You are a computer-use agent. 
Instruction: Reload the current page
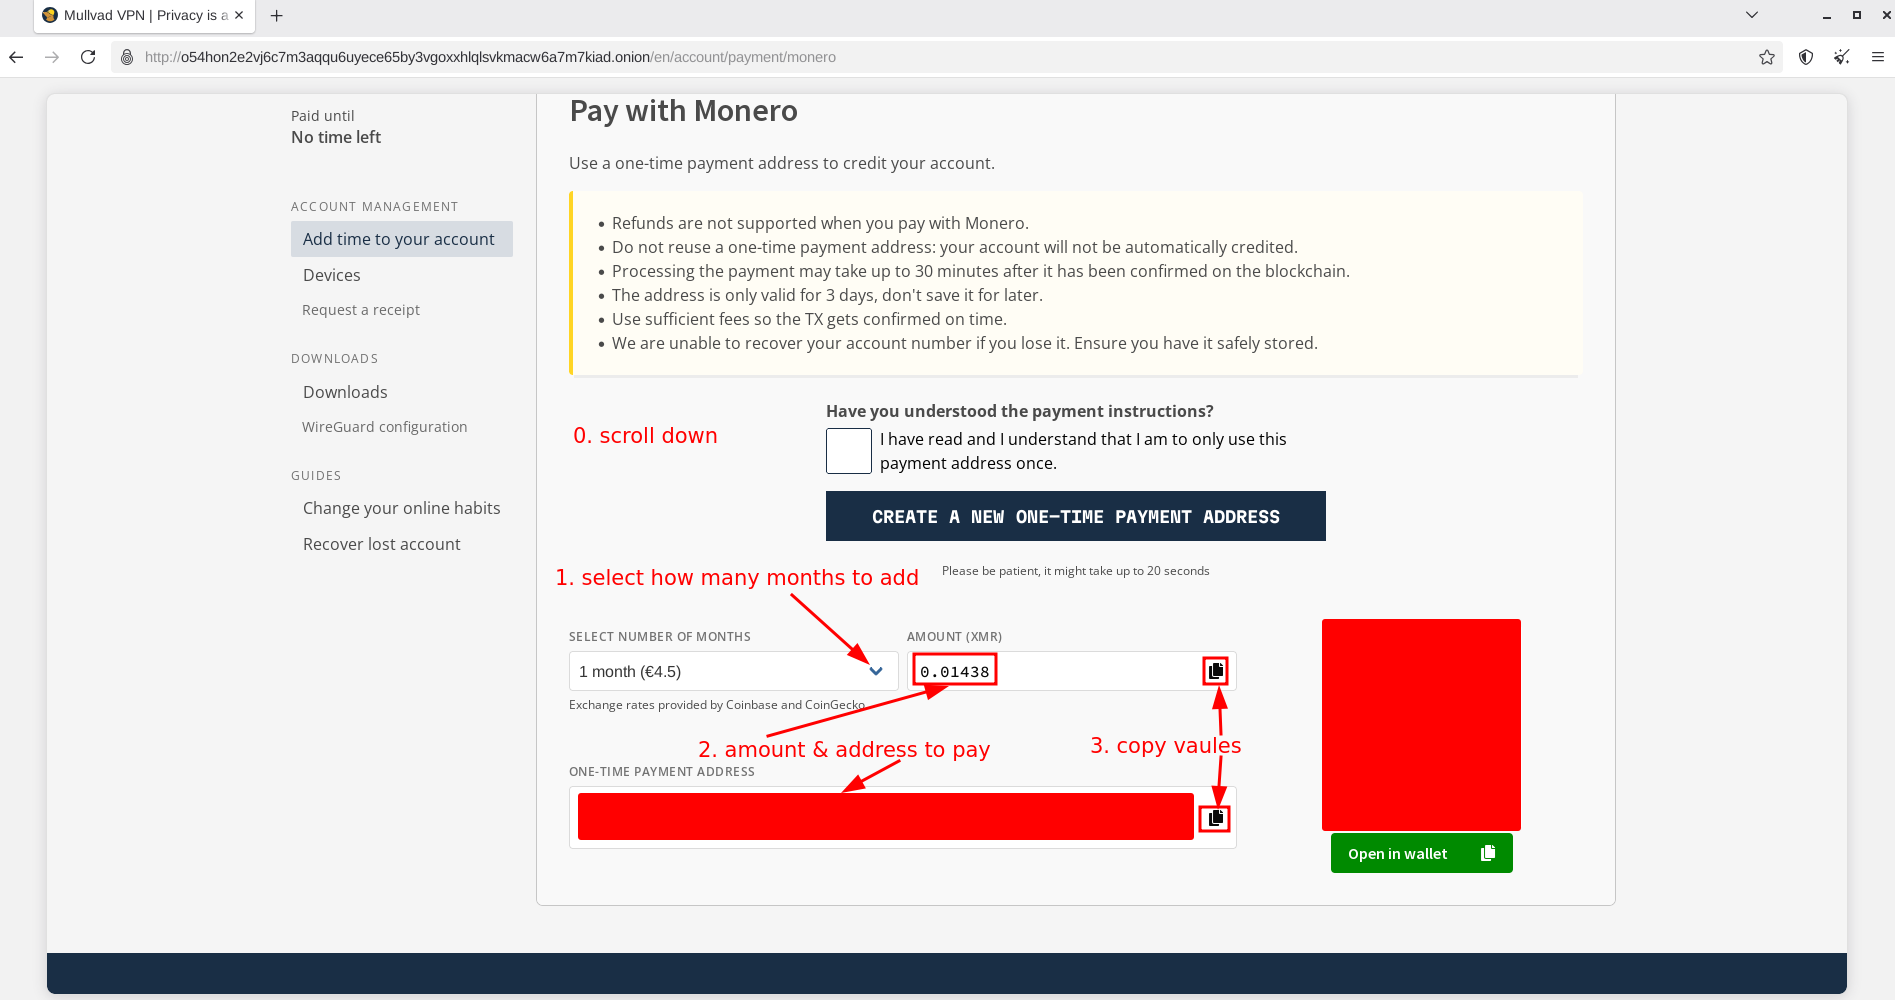88,57
